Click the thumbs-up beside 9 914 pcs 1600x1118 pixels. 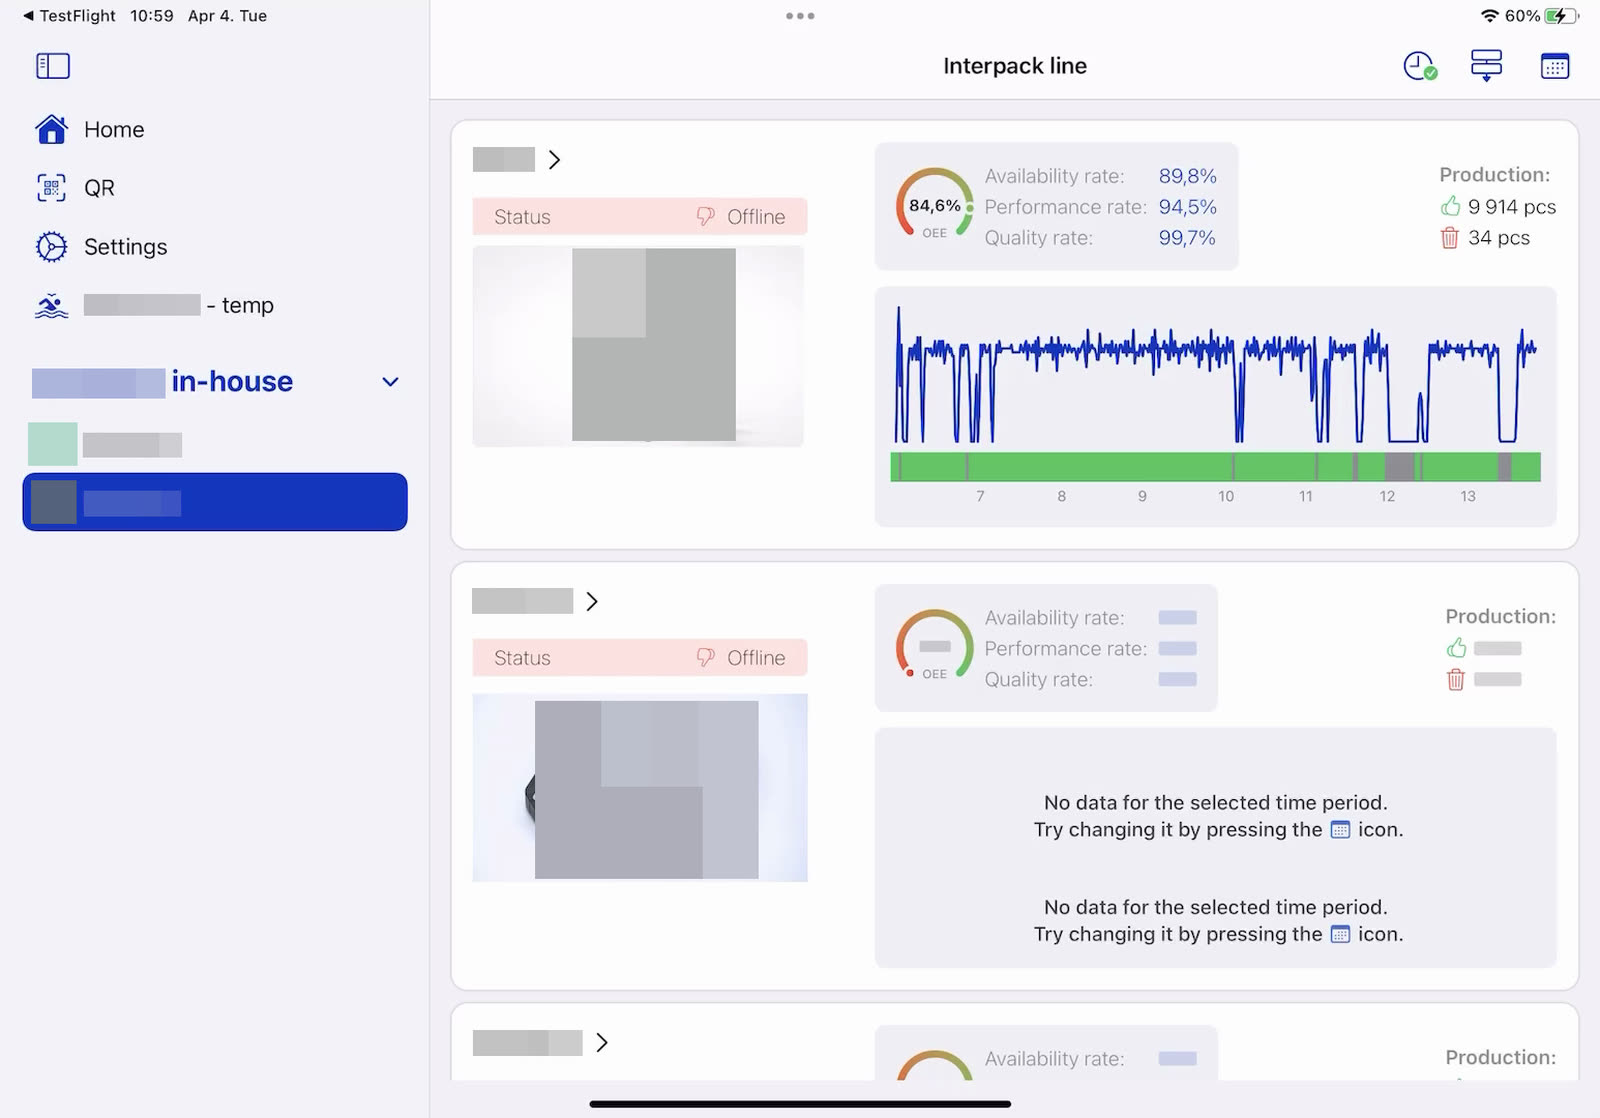[1452, 207]
